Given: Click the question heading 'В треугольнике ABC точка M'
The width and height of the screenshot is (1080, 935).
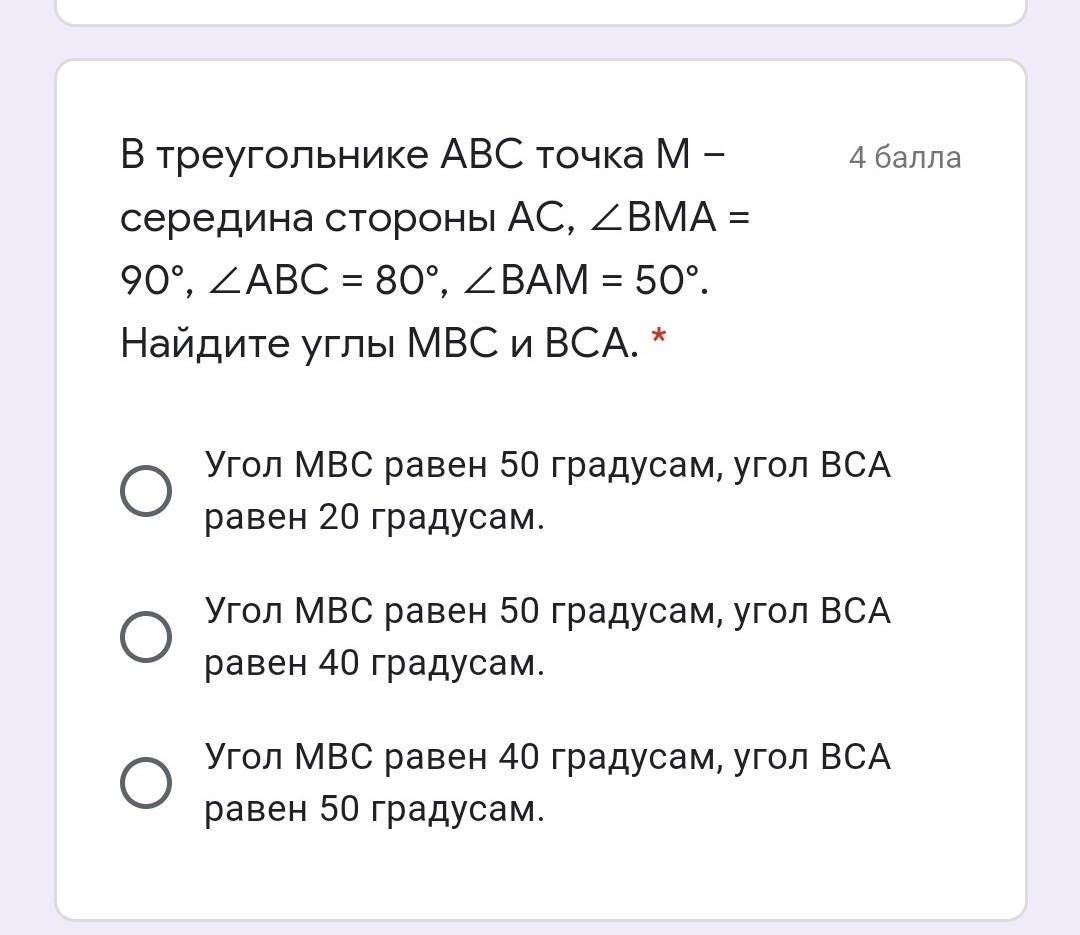Looking at the screenshot, I should pos(422,155).
